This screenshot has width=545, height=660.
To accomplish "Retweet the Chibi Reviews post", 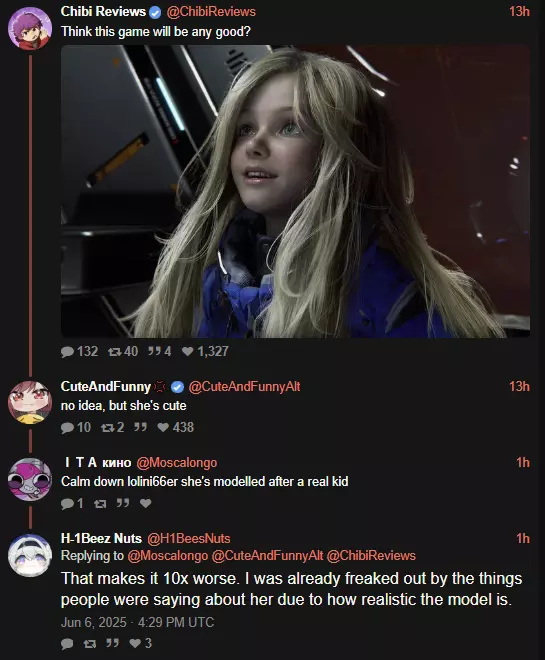I will (x=122, y=351).
